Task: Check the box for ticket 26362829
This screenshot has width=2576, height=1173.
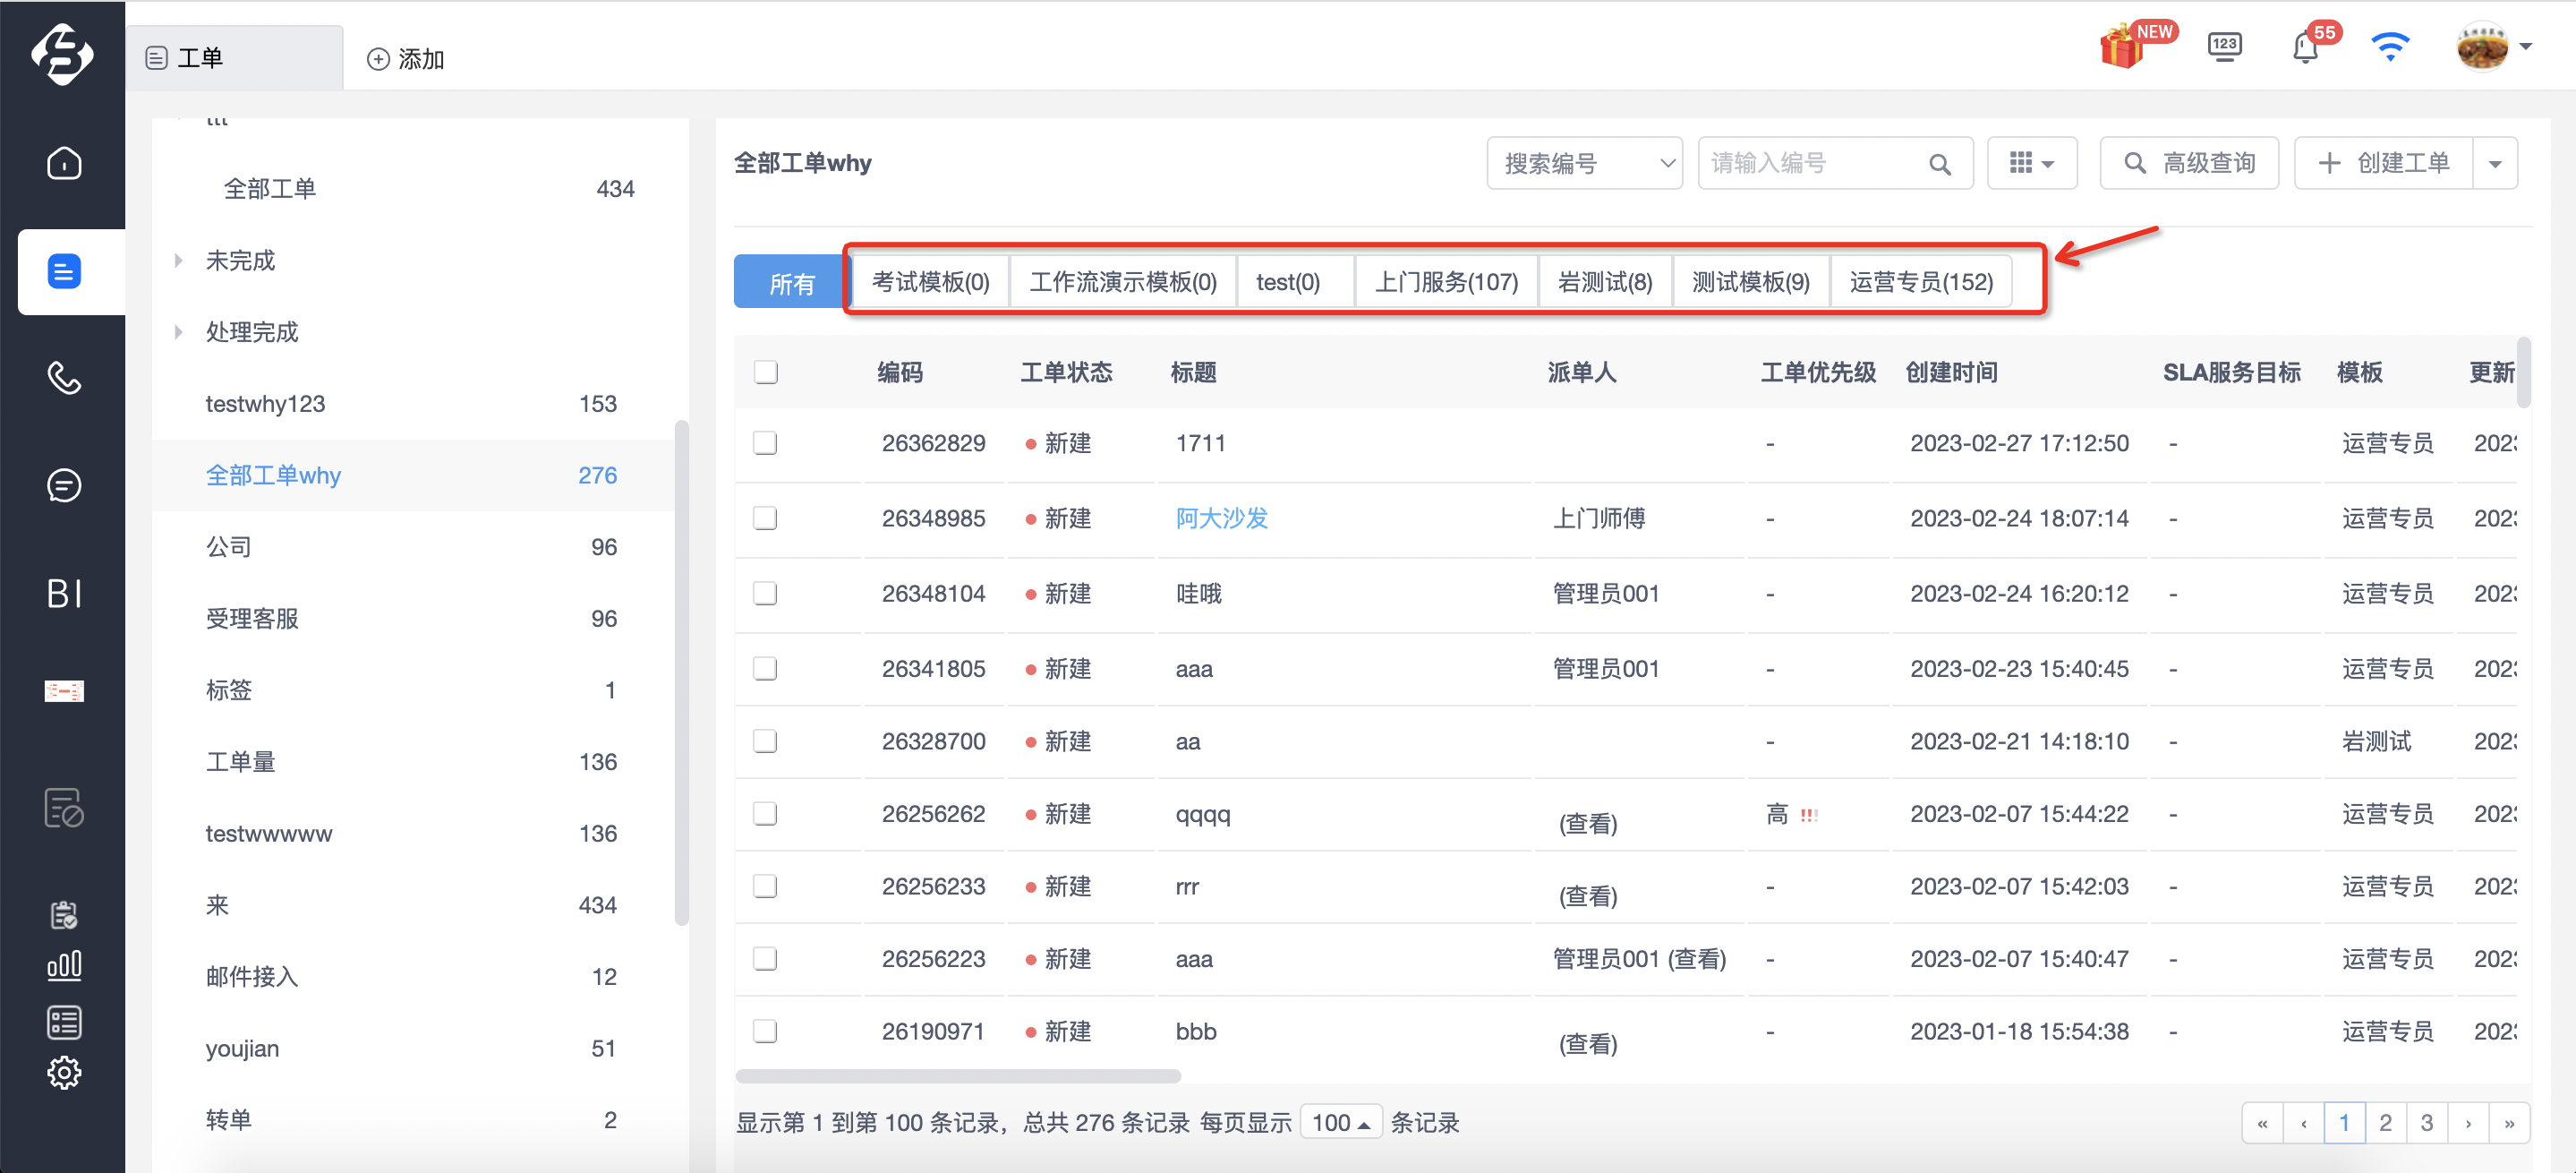Action: coord(765,443)
